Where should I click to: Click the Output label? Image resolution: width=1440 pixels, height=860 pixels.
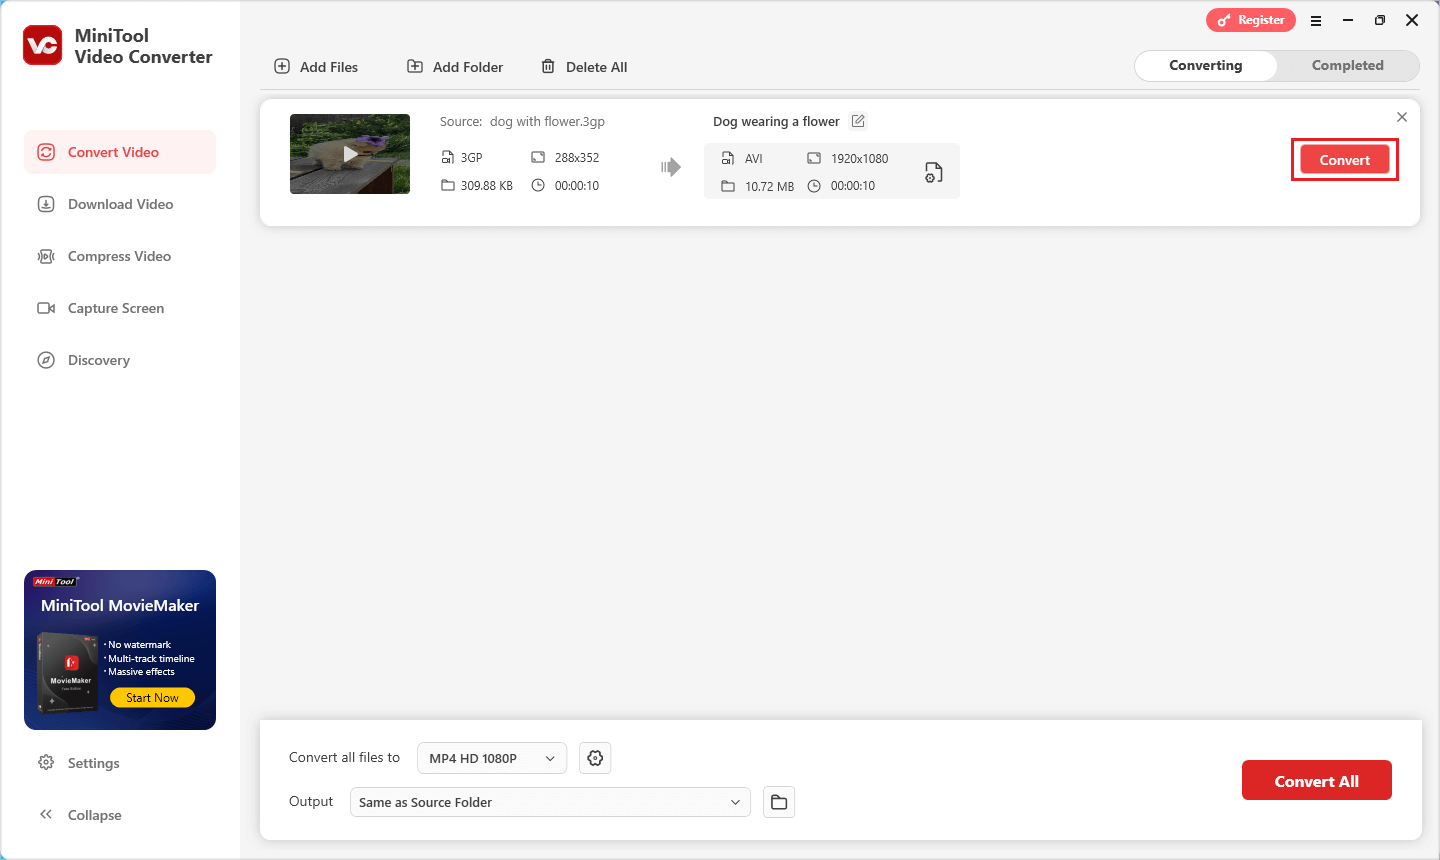click(x=311, y=801)
